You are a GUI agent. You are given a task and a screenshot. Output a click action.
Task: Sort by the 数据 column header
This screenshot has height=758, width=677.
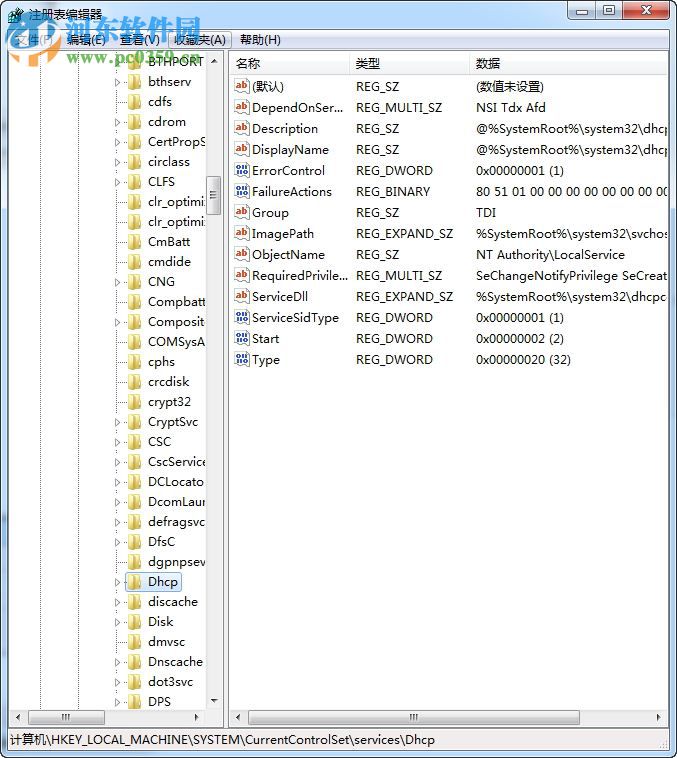pyautogui.click(x=568, y=63)
